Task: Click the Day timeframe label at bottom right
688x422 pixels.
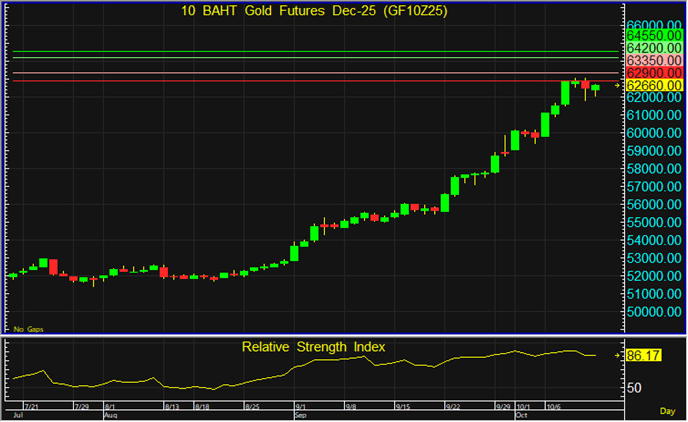Action: click(668, 412)
